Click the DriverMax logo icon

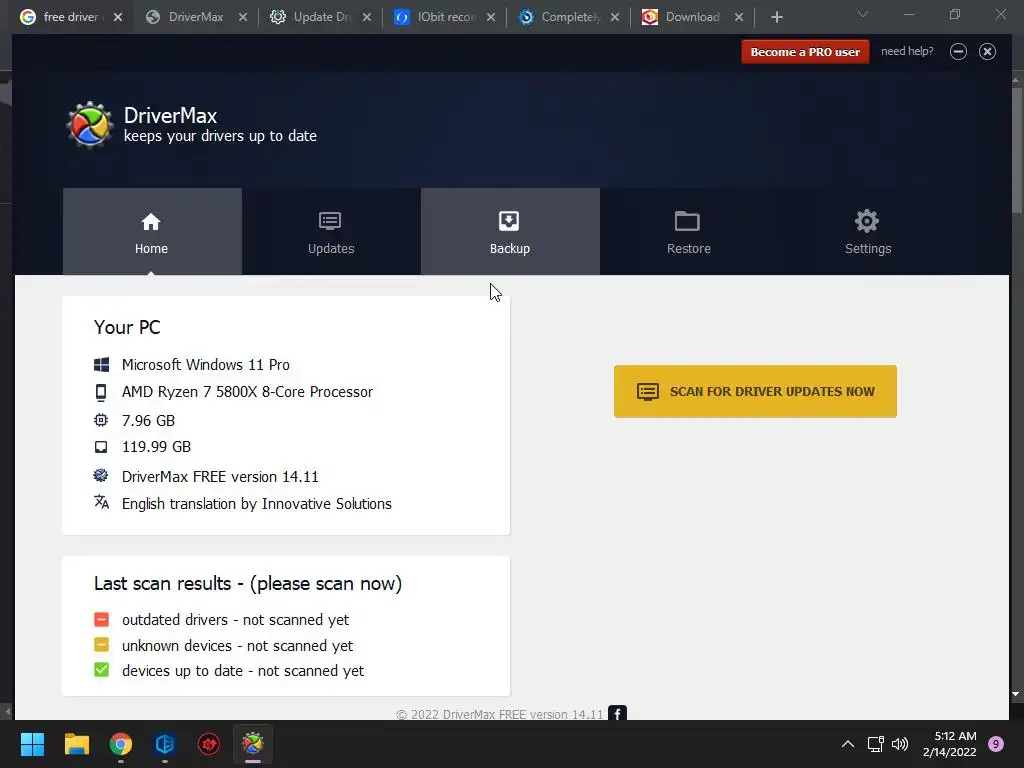90,124
